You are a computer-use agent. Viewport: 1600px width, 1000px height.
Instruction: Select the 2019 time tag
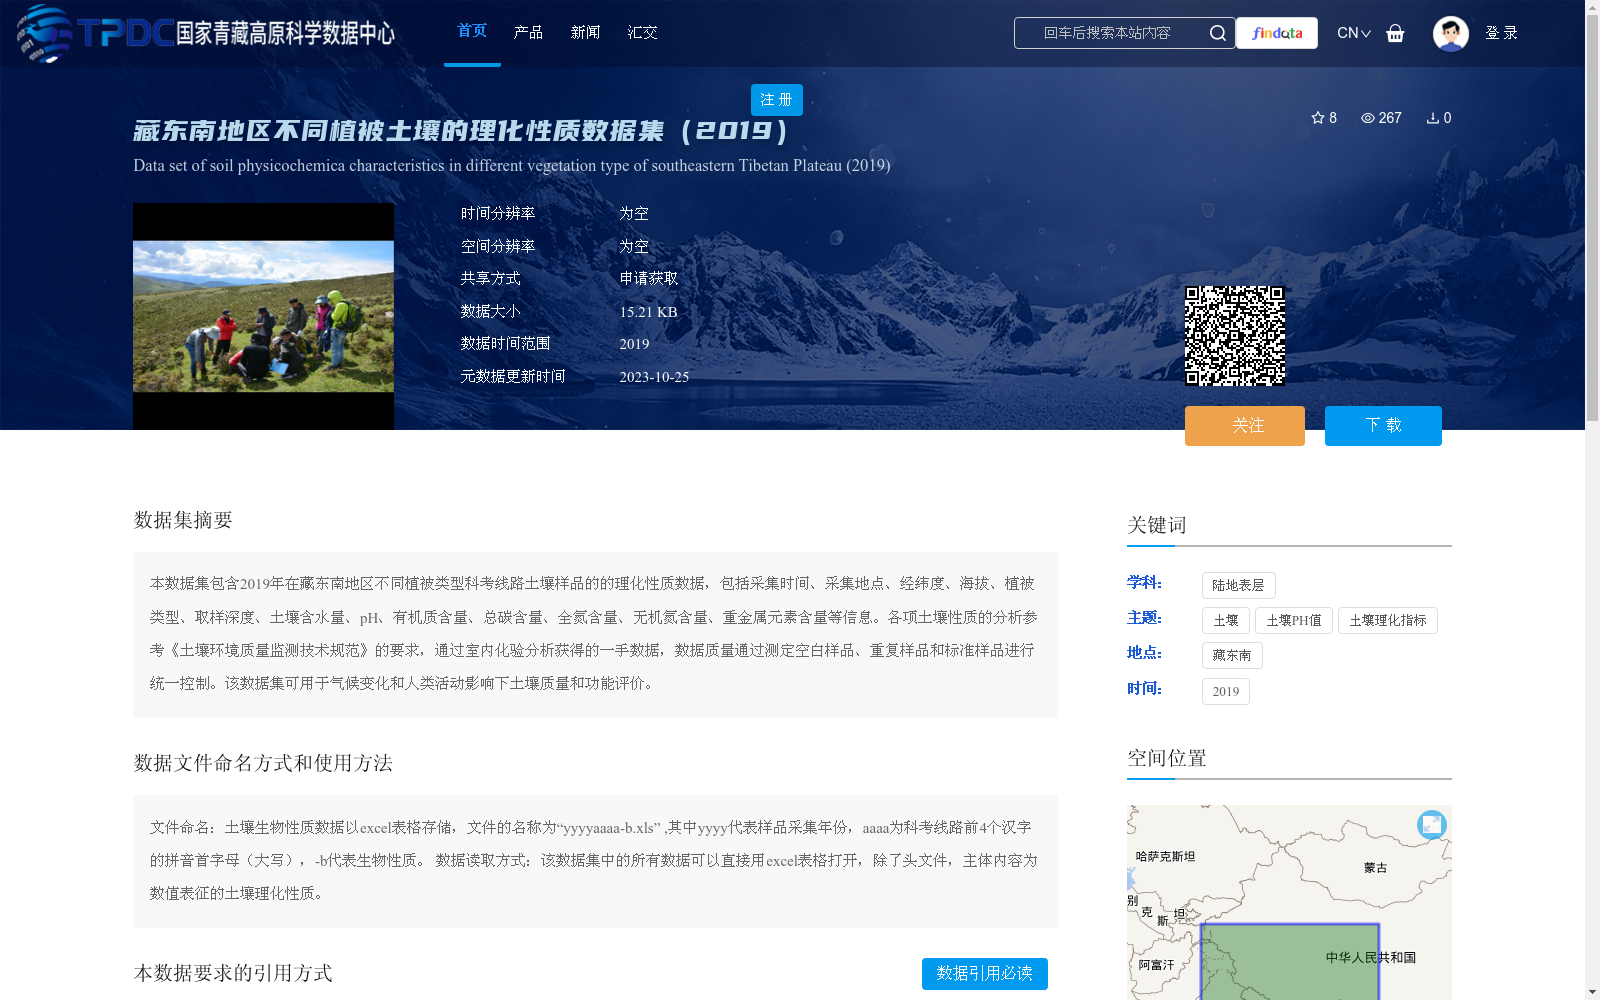click(x=1226, y=692)
